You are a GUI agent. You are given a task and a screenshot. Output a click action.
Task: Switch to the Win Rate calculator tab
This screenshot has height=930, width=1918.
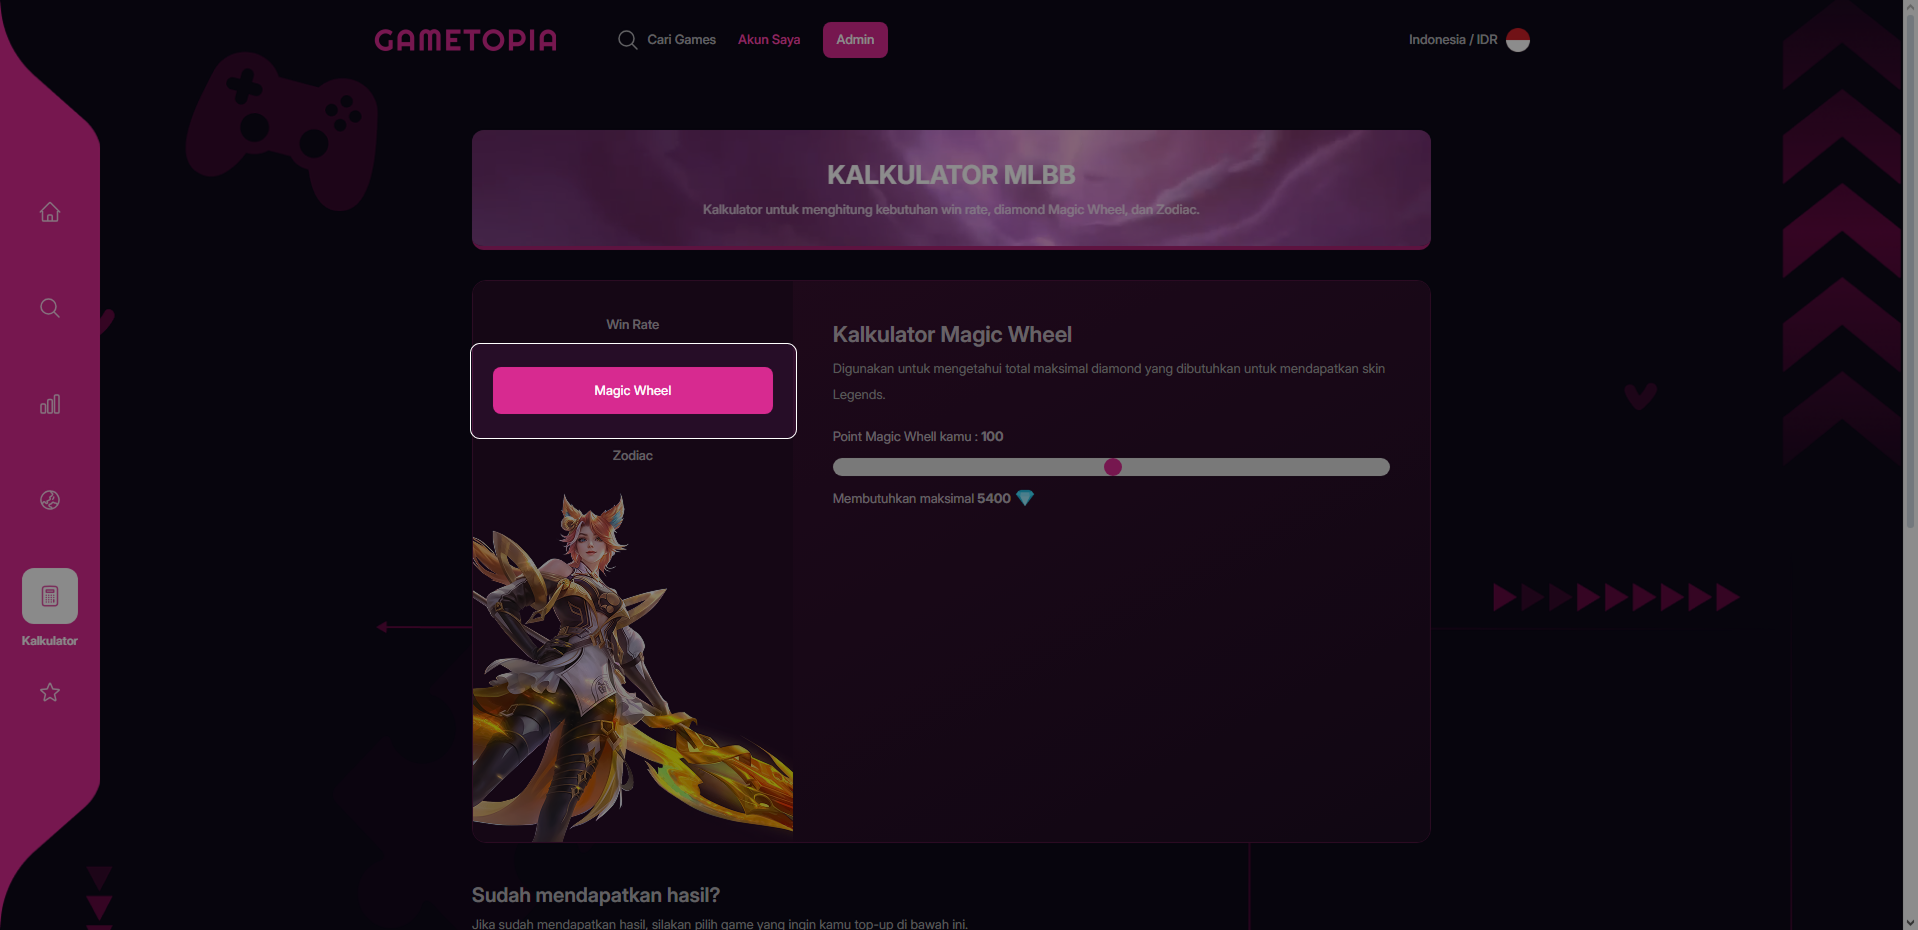633,325
